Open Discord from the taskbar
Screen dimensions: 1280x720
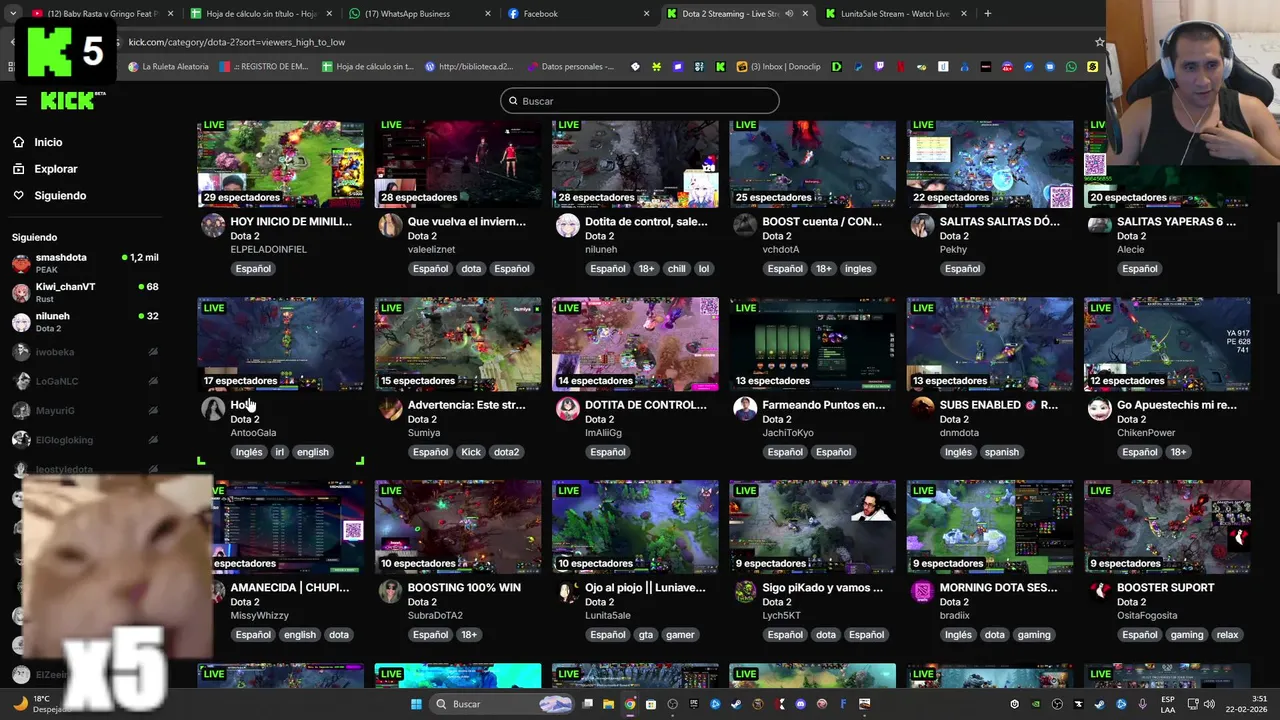(800, 704)
